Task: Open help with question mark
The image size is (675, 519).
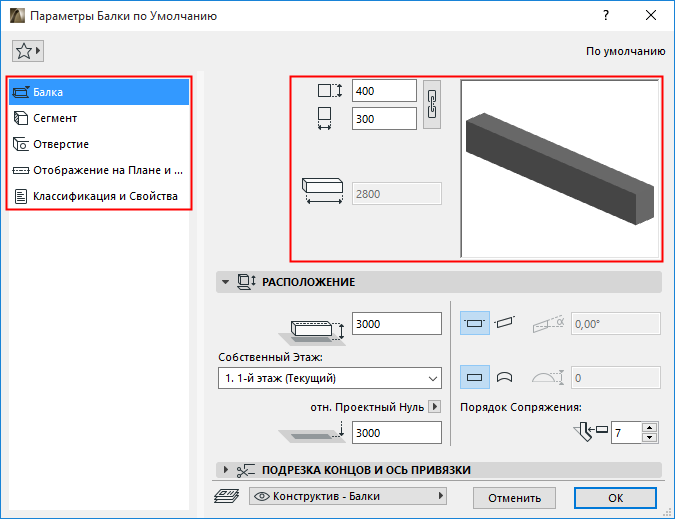Action: click(606, 15)
